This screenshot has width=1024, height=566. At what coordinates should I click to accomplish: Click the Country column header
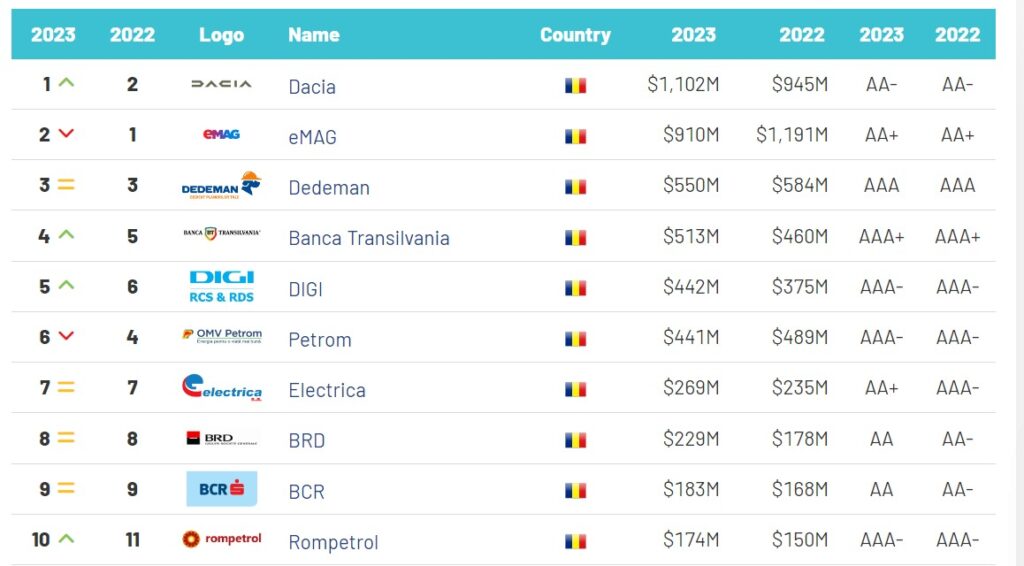coord(575,35)
